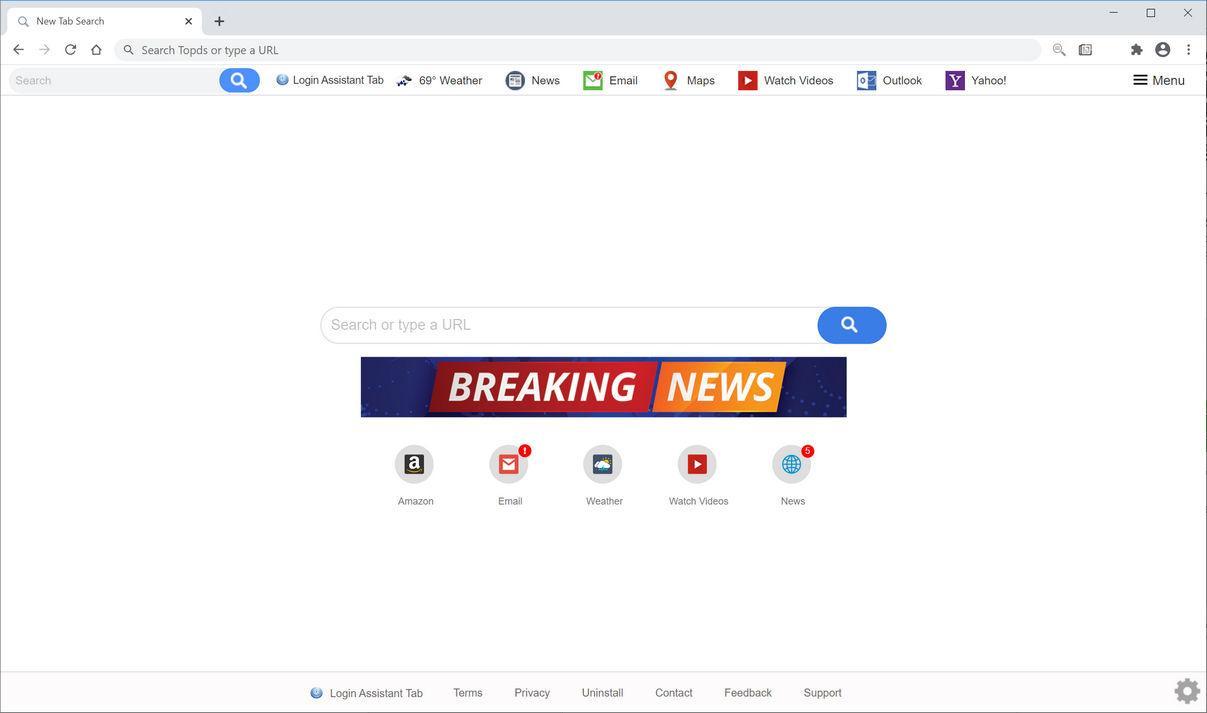Open the Privacy page link
1207x713 pixels.
click(531, 692)
